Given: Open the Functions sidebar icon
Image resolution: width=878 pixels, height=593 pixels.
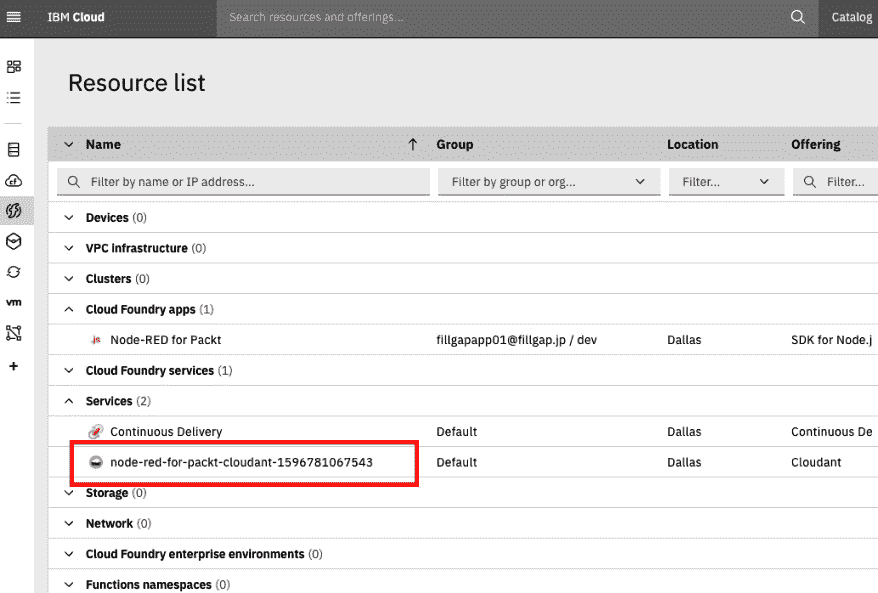Looking at the screenshot, I should [13, 211].
